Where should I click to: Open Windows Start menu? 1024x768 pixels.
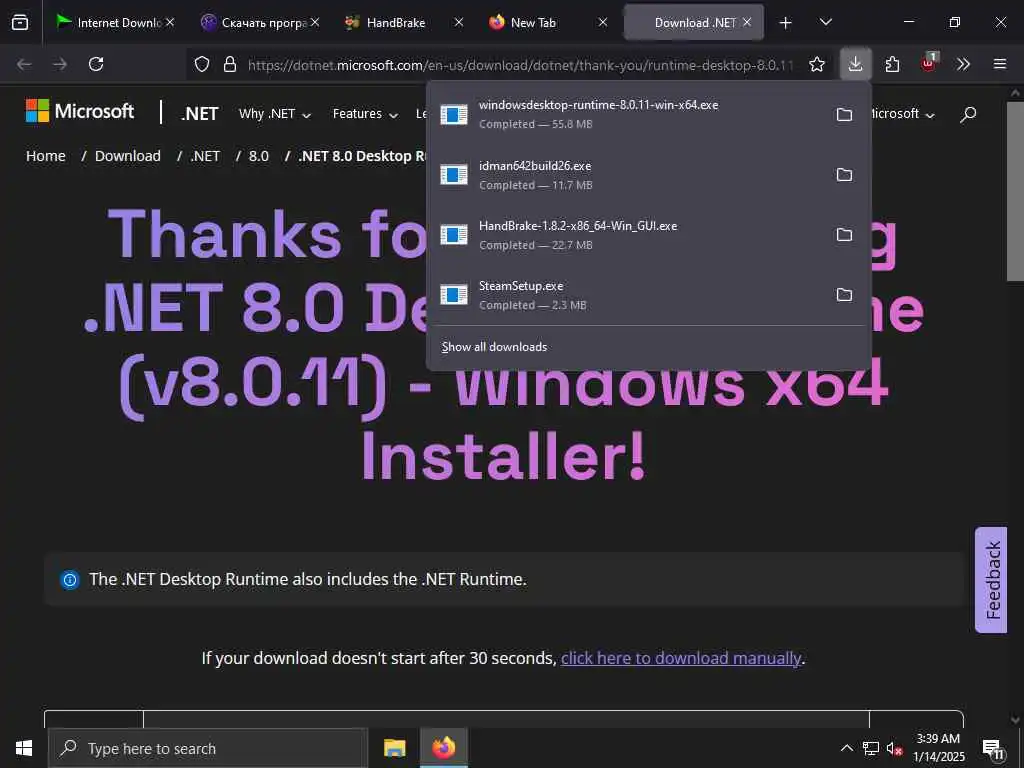(24, 748)
